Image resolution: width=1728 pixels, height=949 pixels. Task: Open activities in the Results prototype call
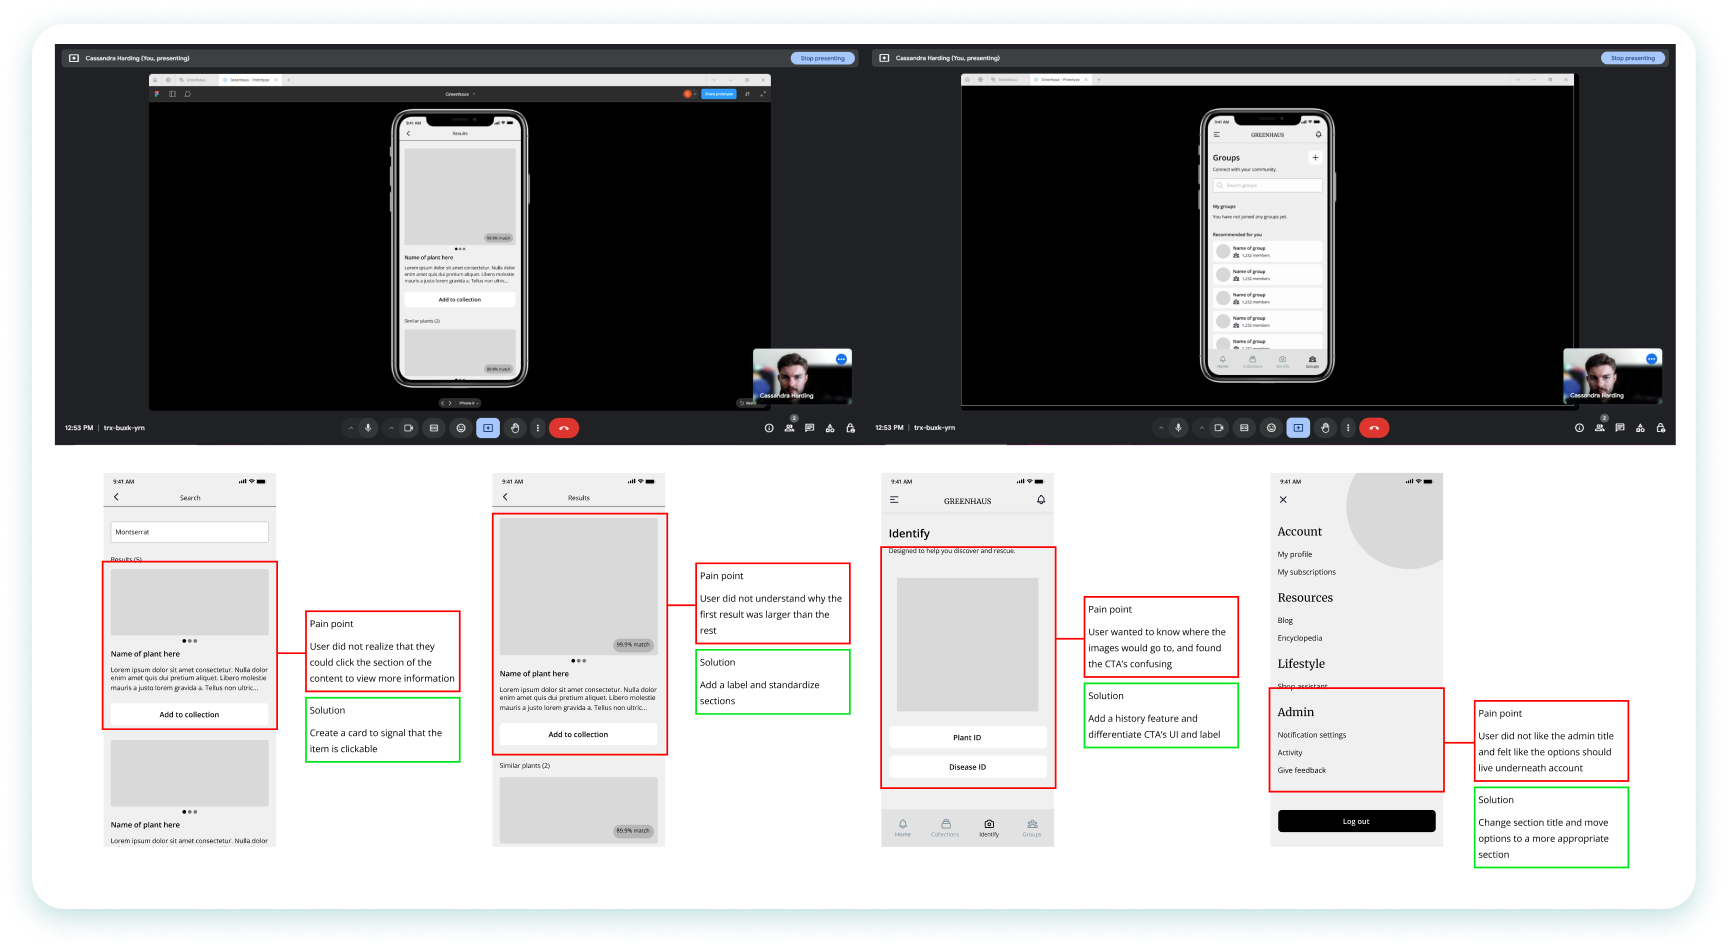830,428
